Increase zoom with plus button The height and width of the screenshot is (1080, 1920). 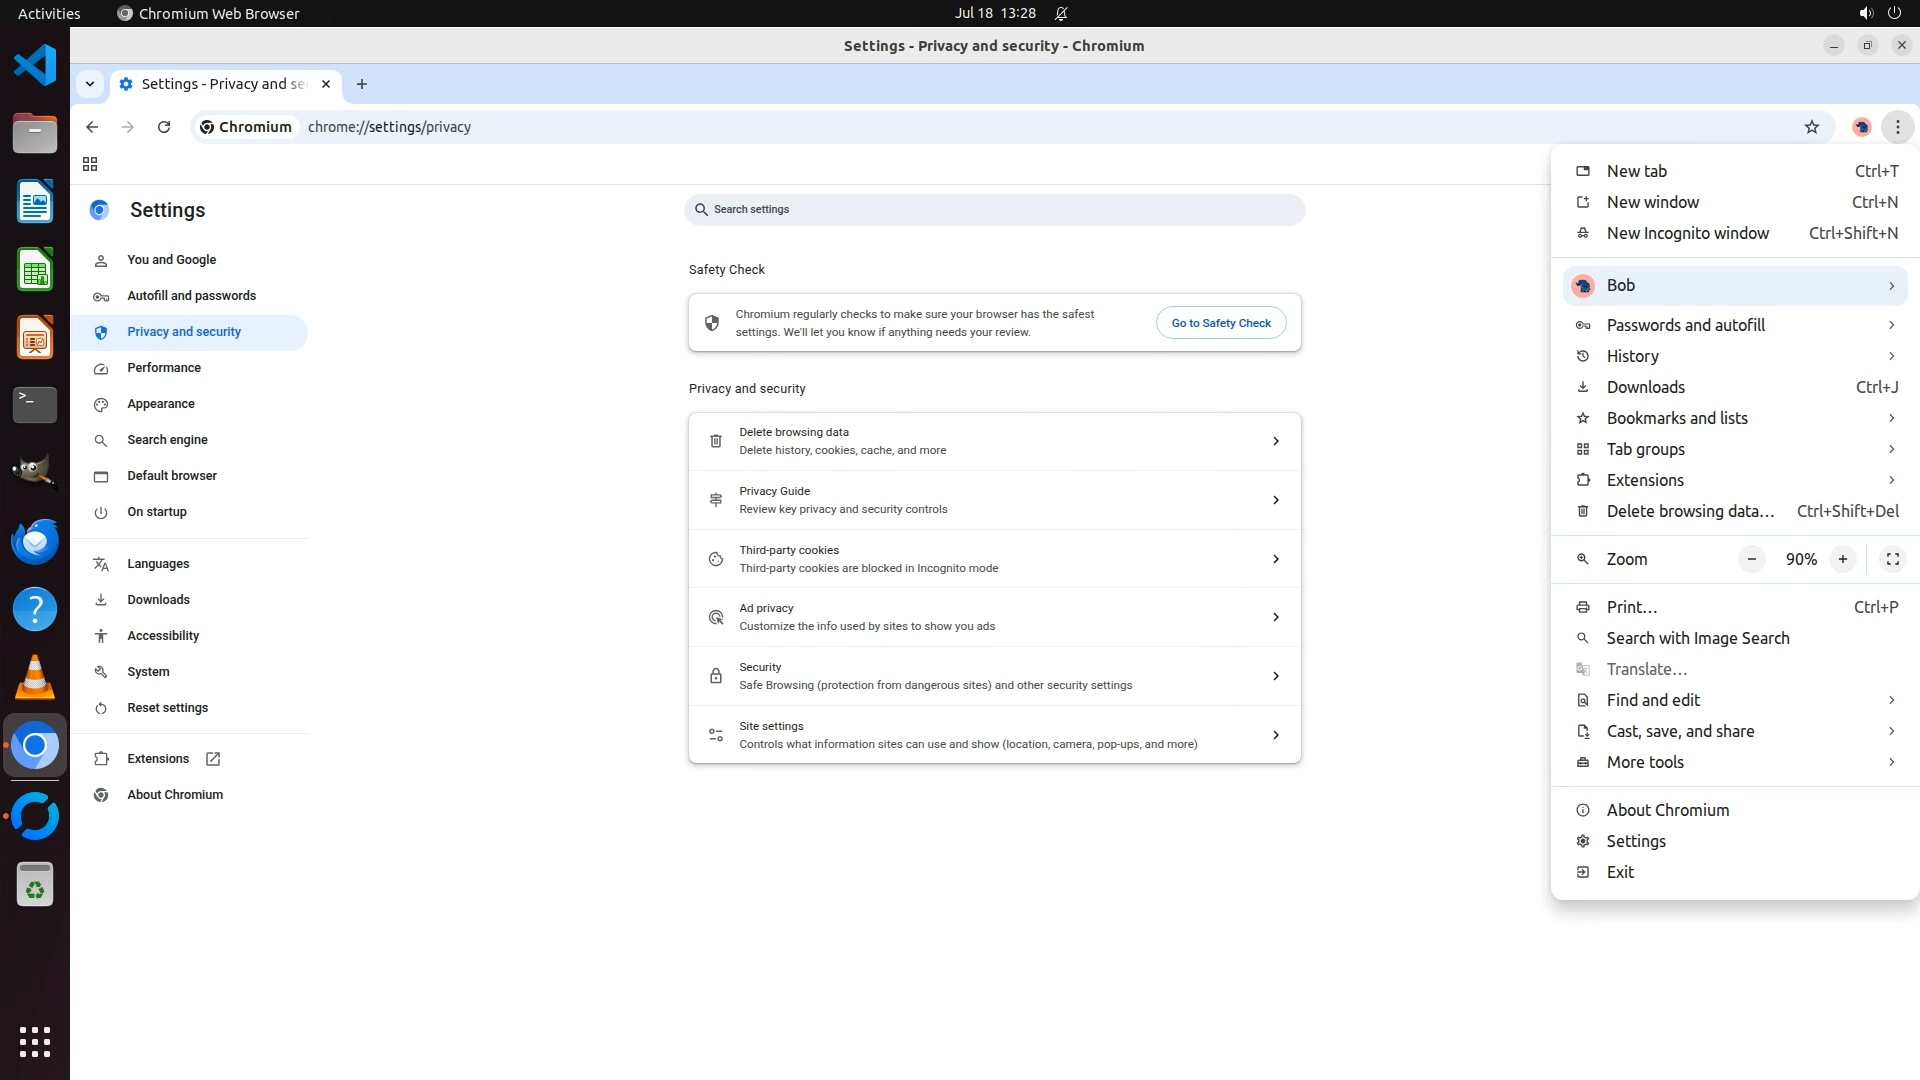point(1842,559)
